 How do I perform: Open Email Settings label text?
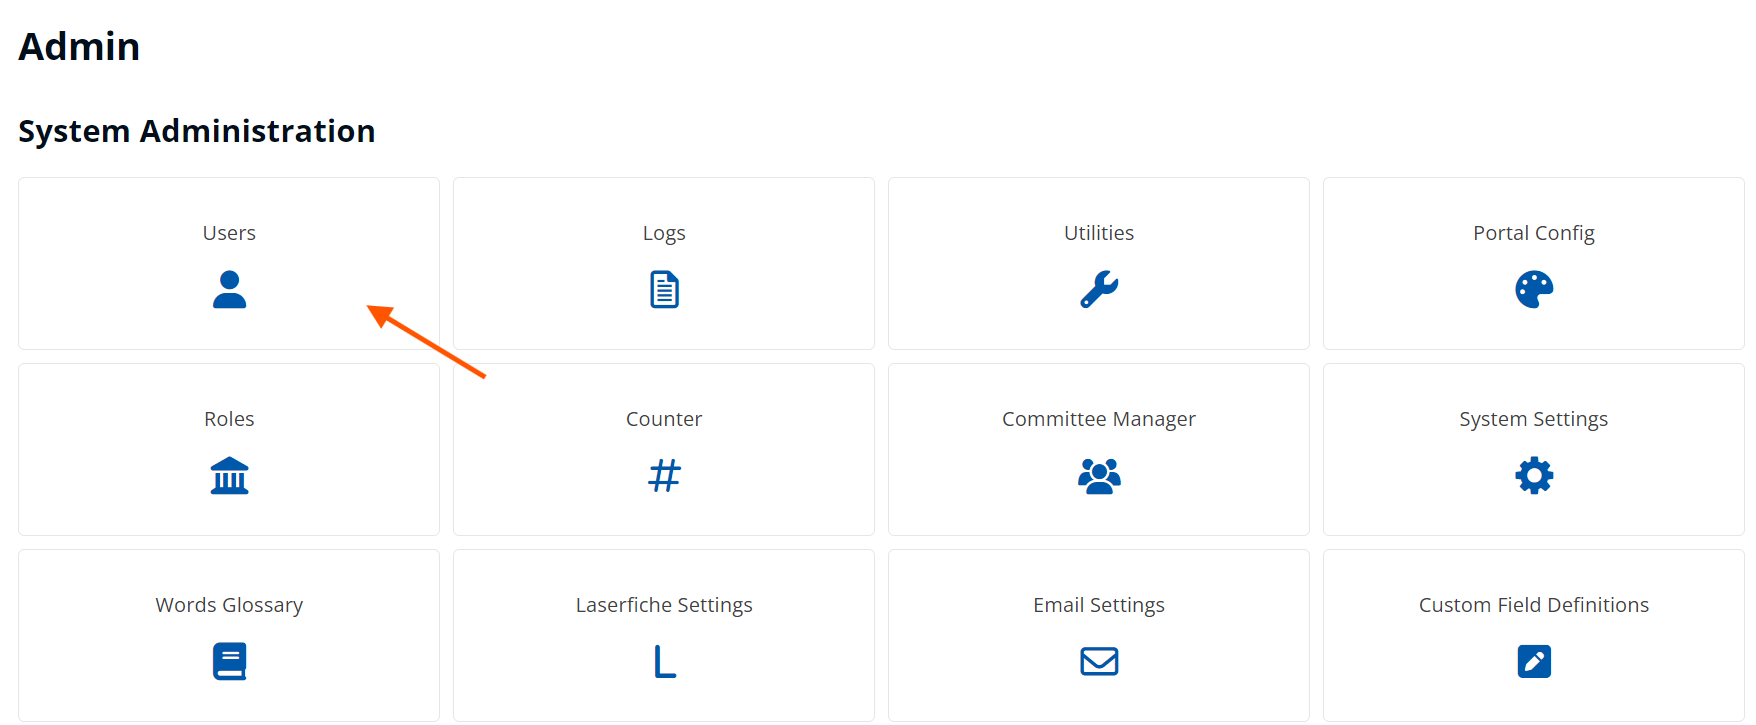click(x=1099, y=605)
